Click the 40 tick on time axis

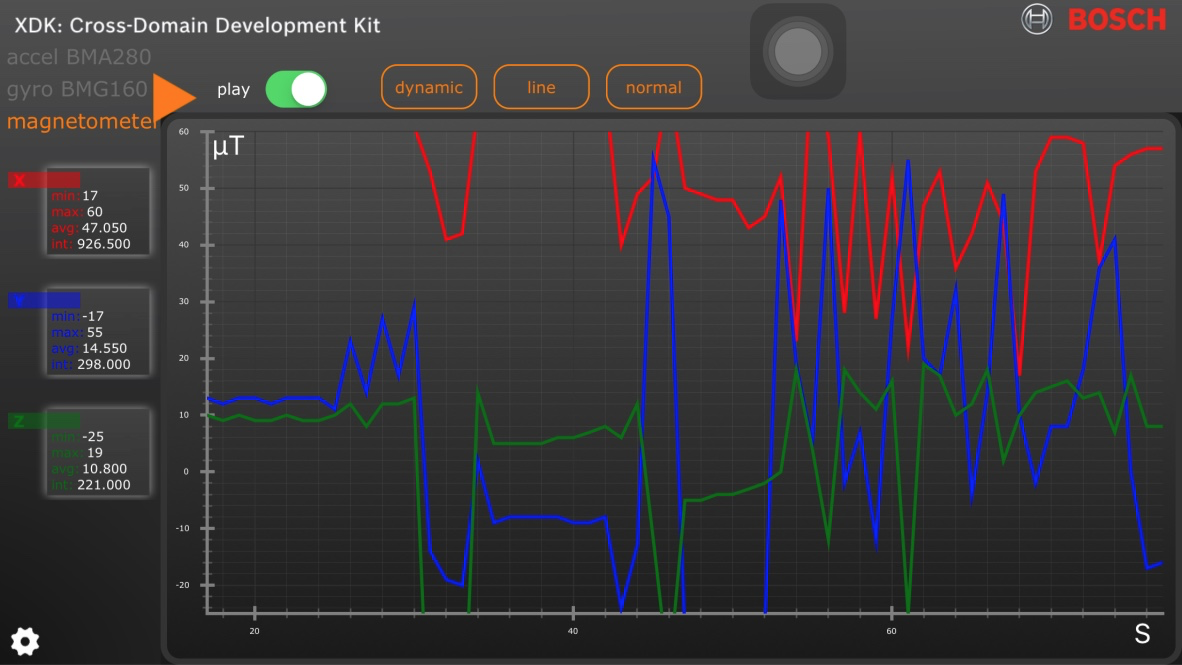click(x=573, y=631)
